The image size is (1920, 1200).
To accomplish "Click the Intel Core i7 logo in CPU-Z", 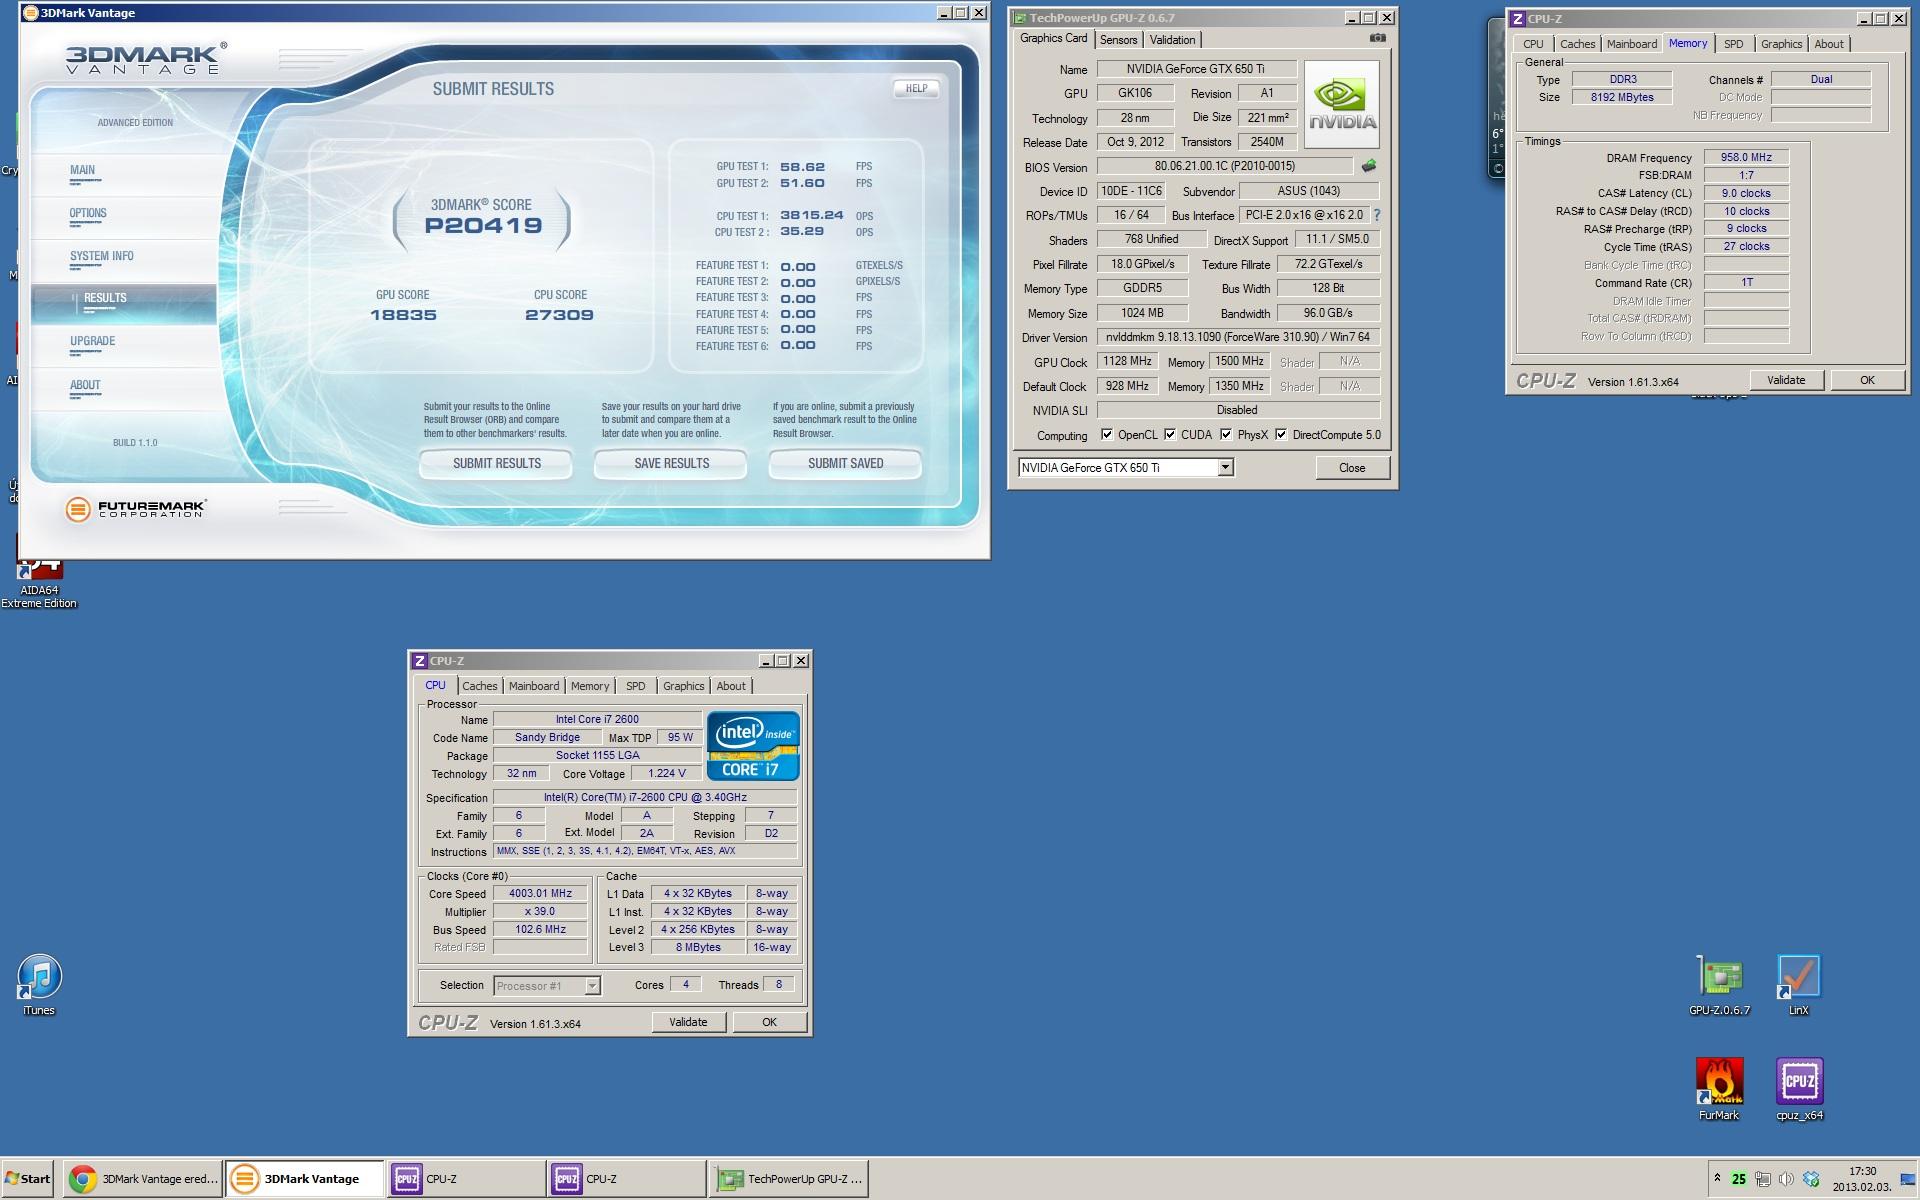I will pyautogui.click(x=753, y=746).
